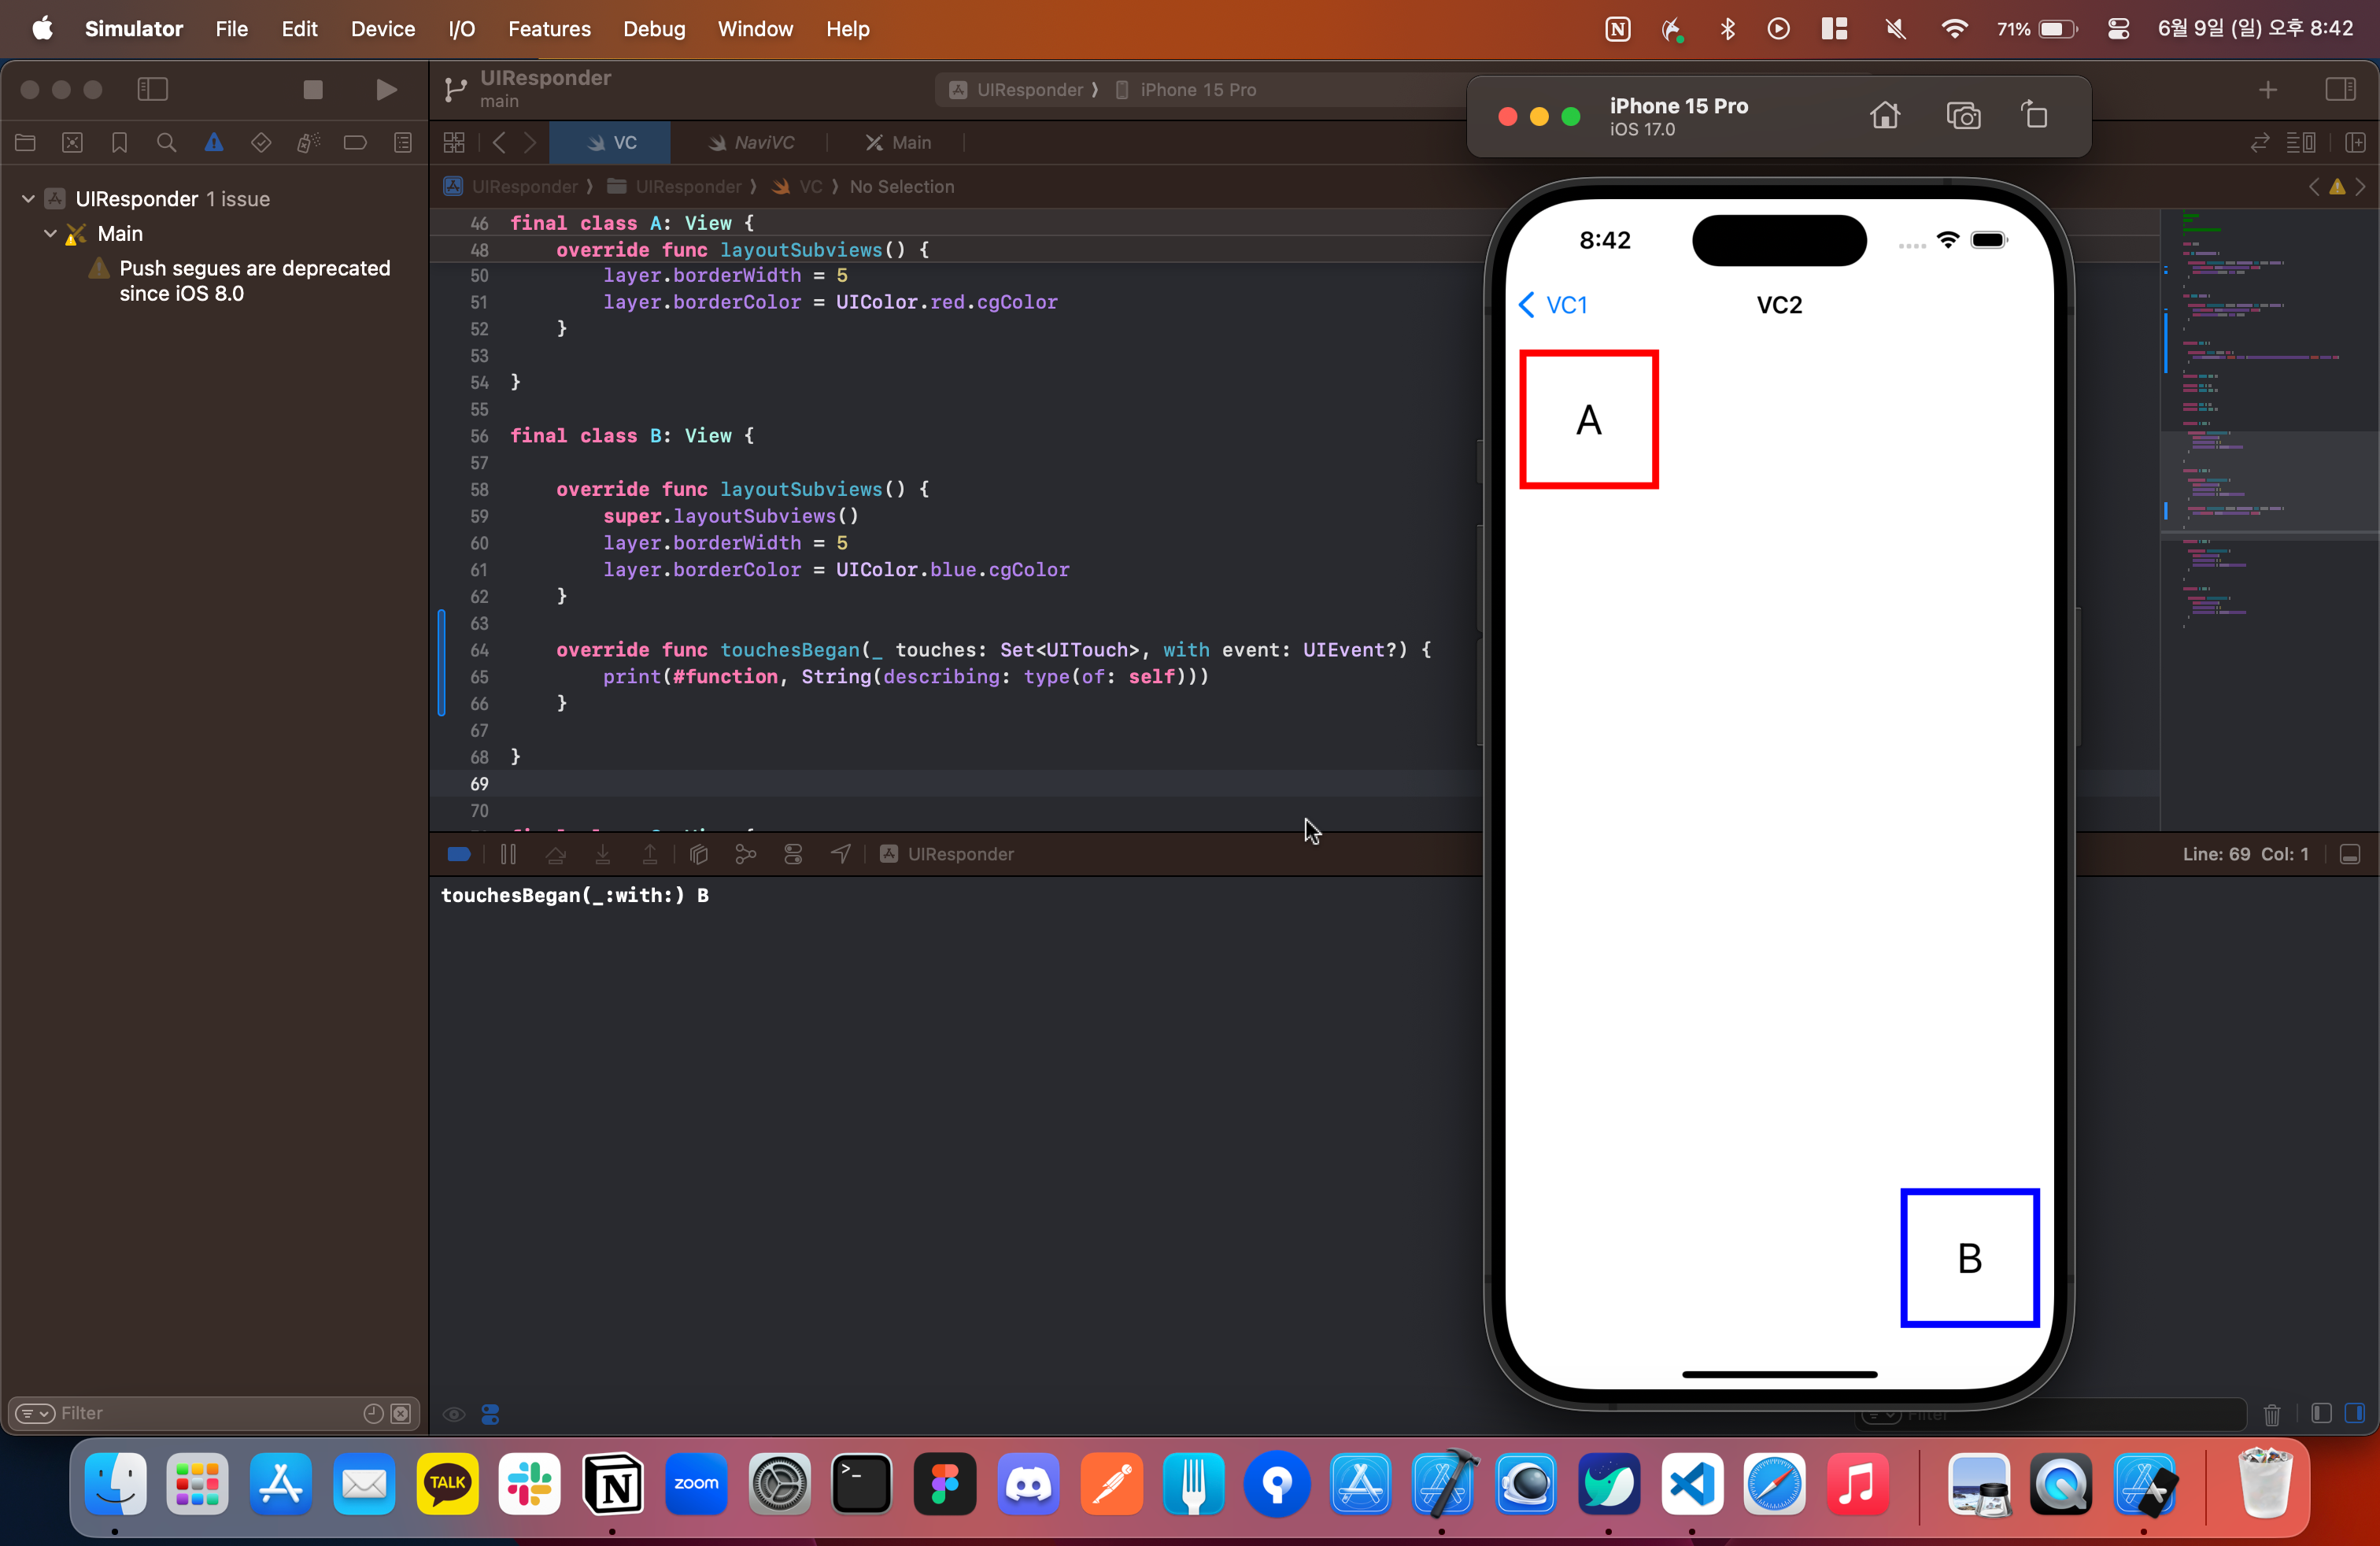Open the related items grid menu
This screenshot has height=1546, width=2380.
(x=454, y=143)
